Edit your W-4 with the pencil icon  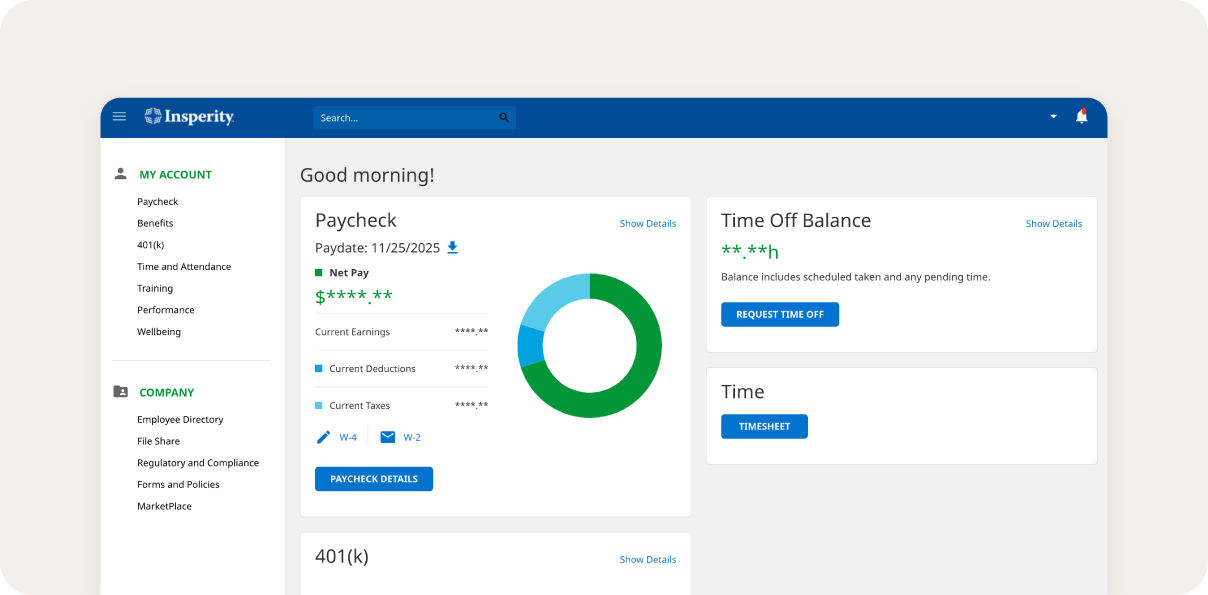(x=322, y=436)
